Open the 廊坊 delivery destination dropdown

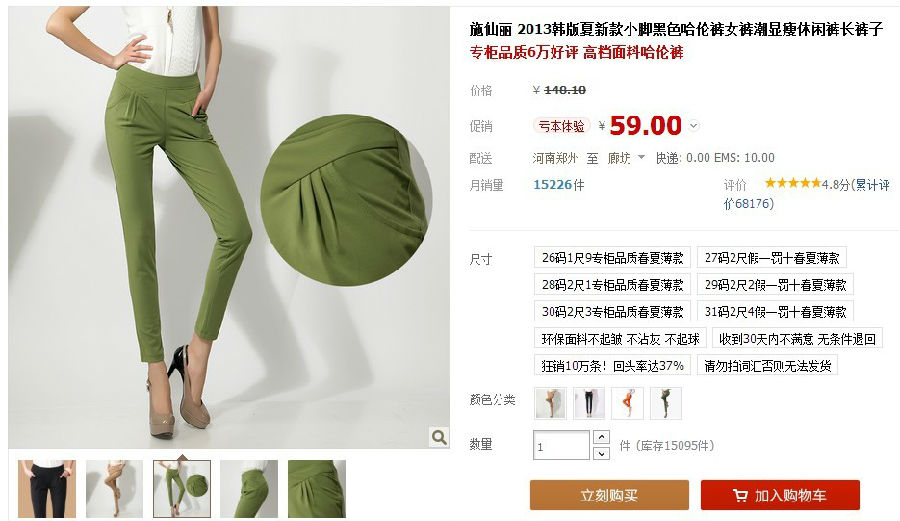pyautogui.click(x=626, y=158)
